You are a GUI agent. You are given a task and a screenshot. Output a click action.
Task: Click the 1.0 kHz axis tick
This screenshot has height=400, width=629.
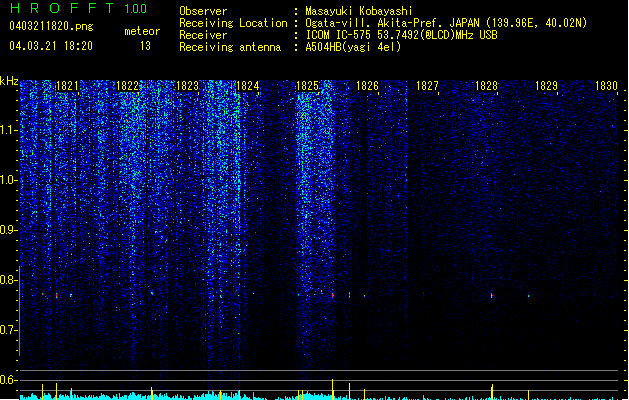8,180
